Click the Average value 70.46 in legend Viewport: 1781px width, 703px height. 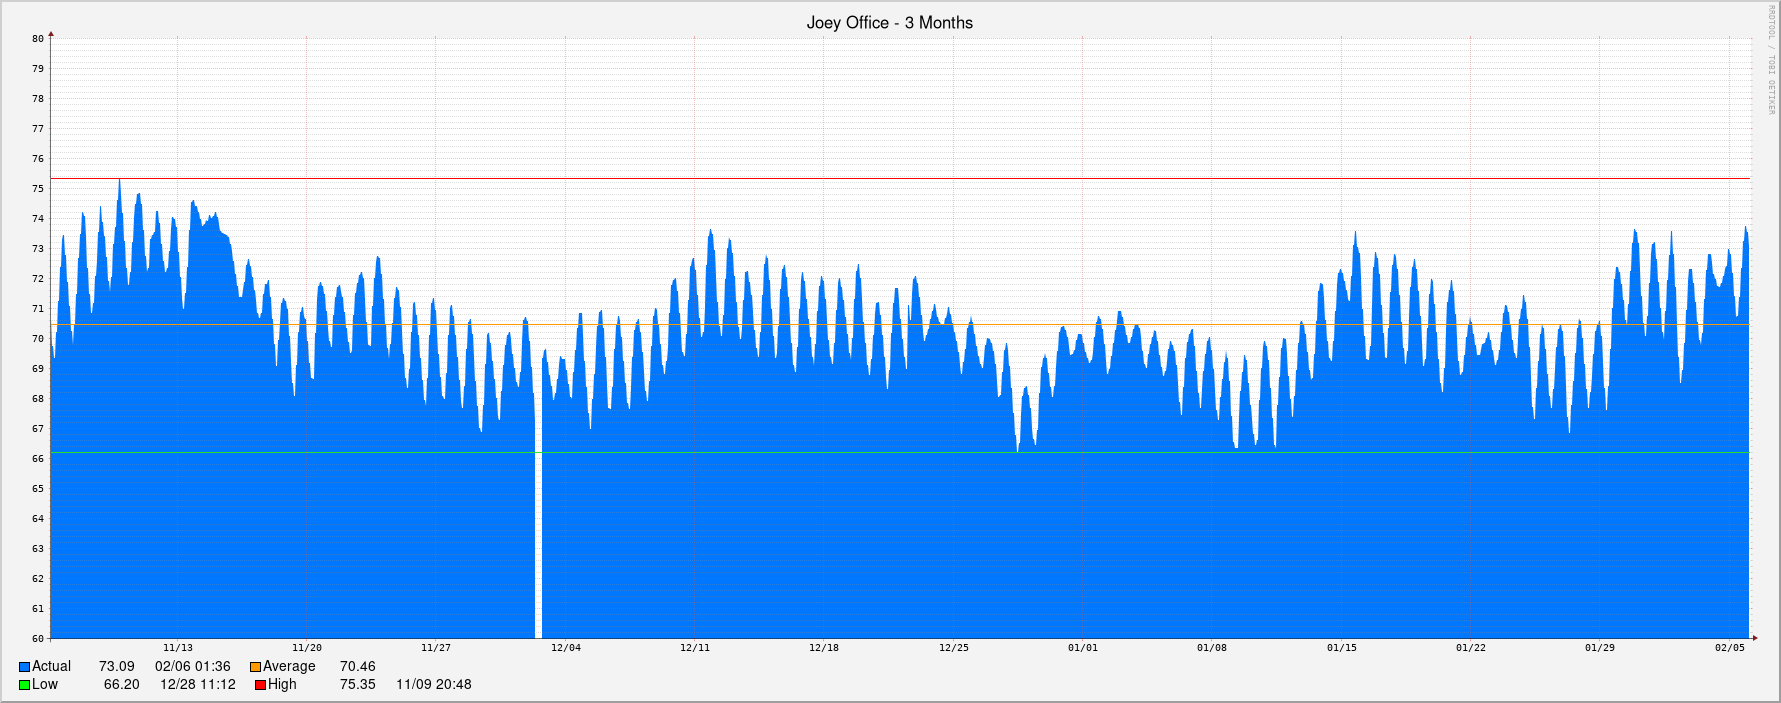pos(357,667)
